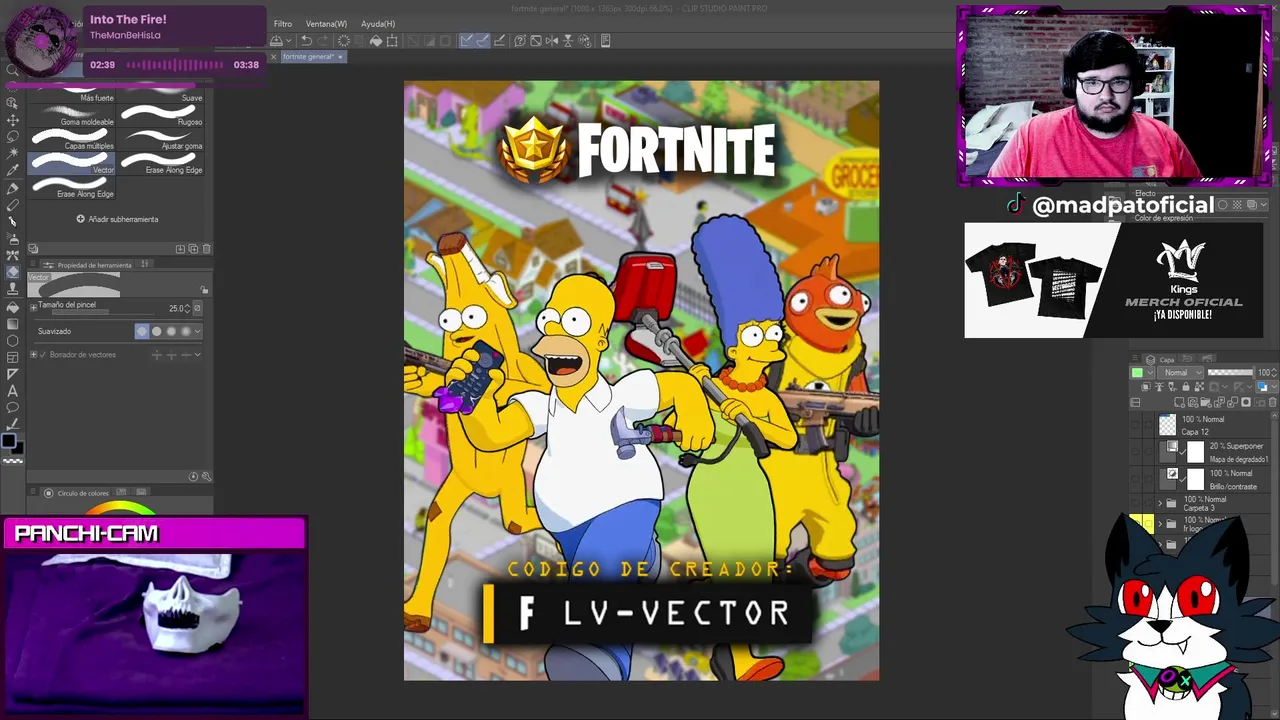The width and height of the screenshot is (1280, 720).
Task: Open the Suavizado options dropdown
Action: point(198,332)
